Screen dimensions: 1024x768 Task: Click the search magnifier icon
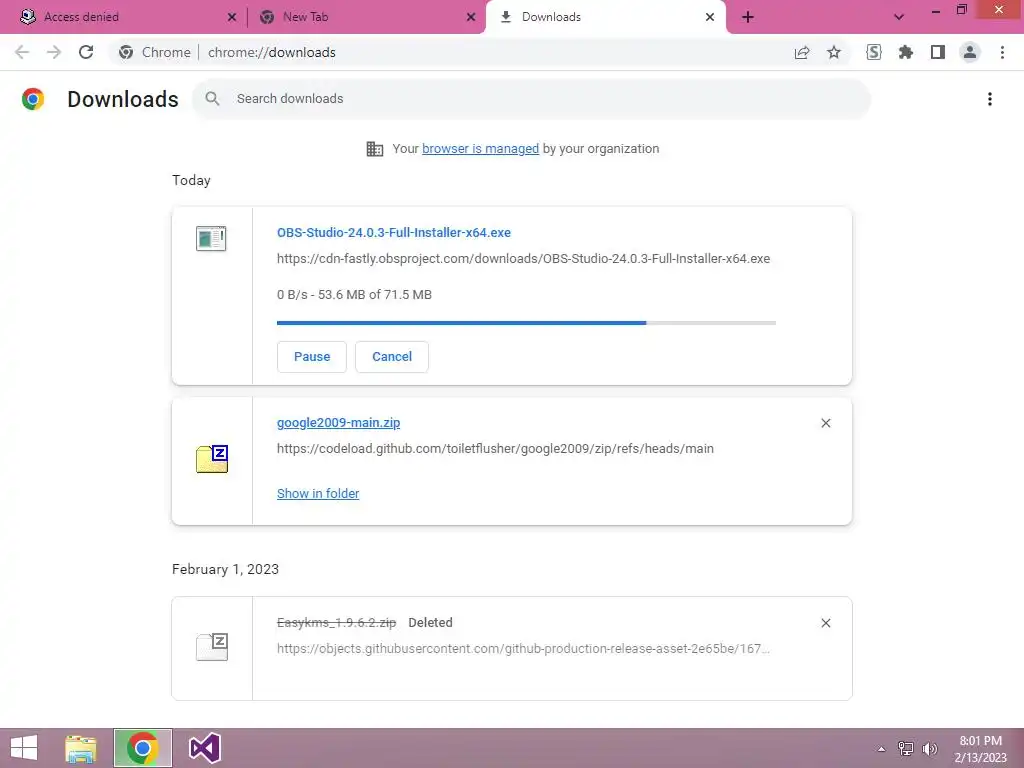point(212,99)
